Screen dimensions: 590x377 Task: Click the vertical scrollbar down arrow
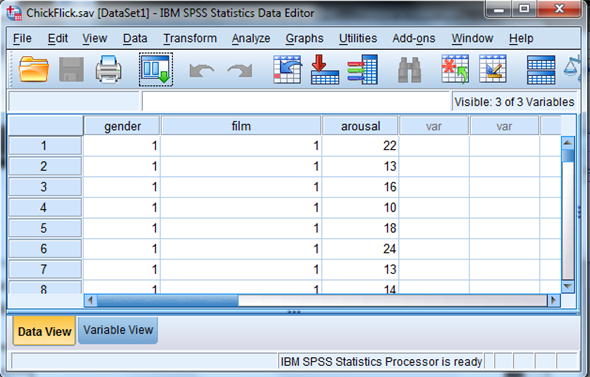(568, 286)
